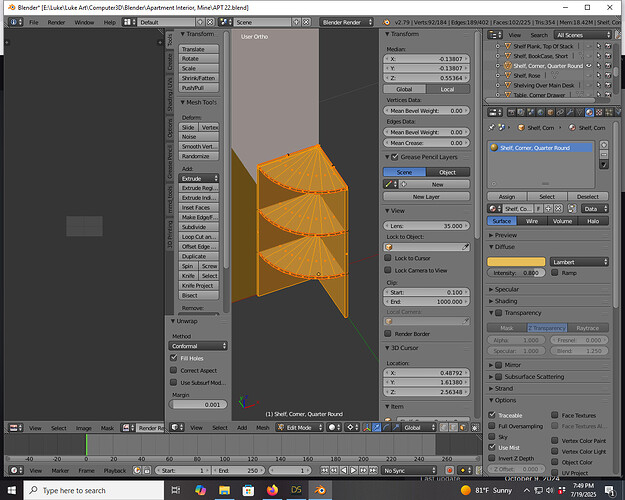Toggle restrict render for Shelf, Corner, Quarter Round

608,66
